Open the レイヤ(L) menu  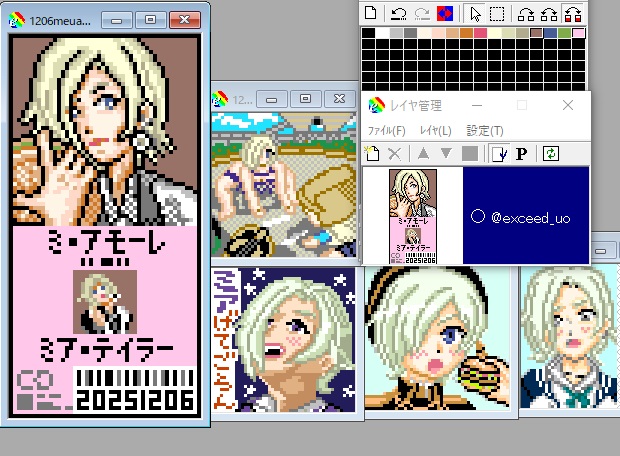coord(435,131)
